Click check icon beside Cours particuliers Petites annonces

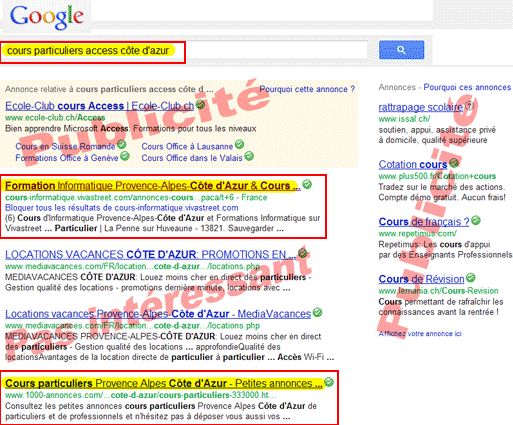[329, 382]
